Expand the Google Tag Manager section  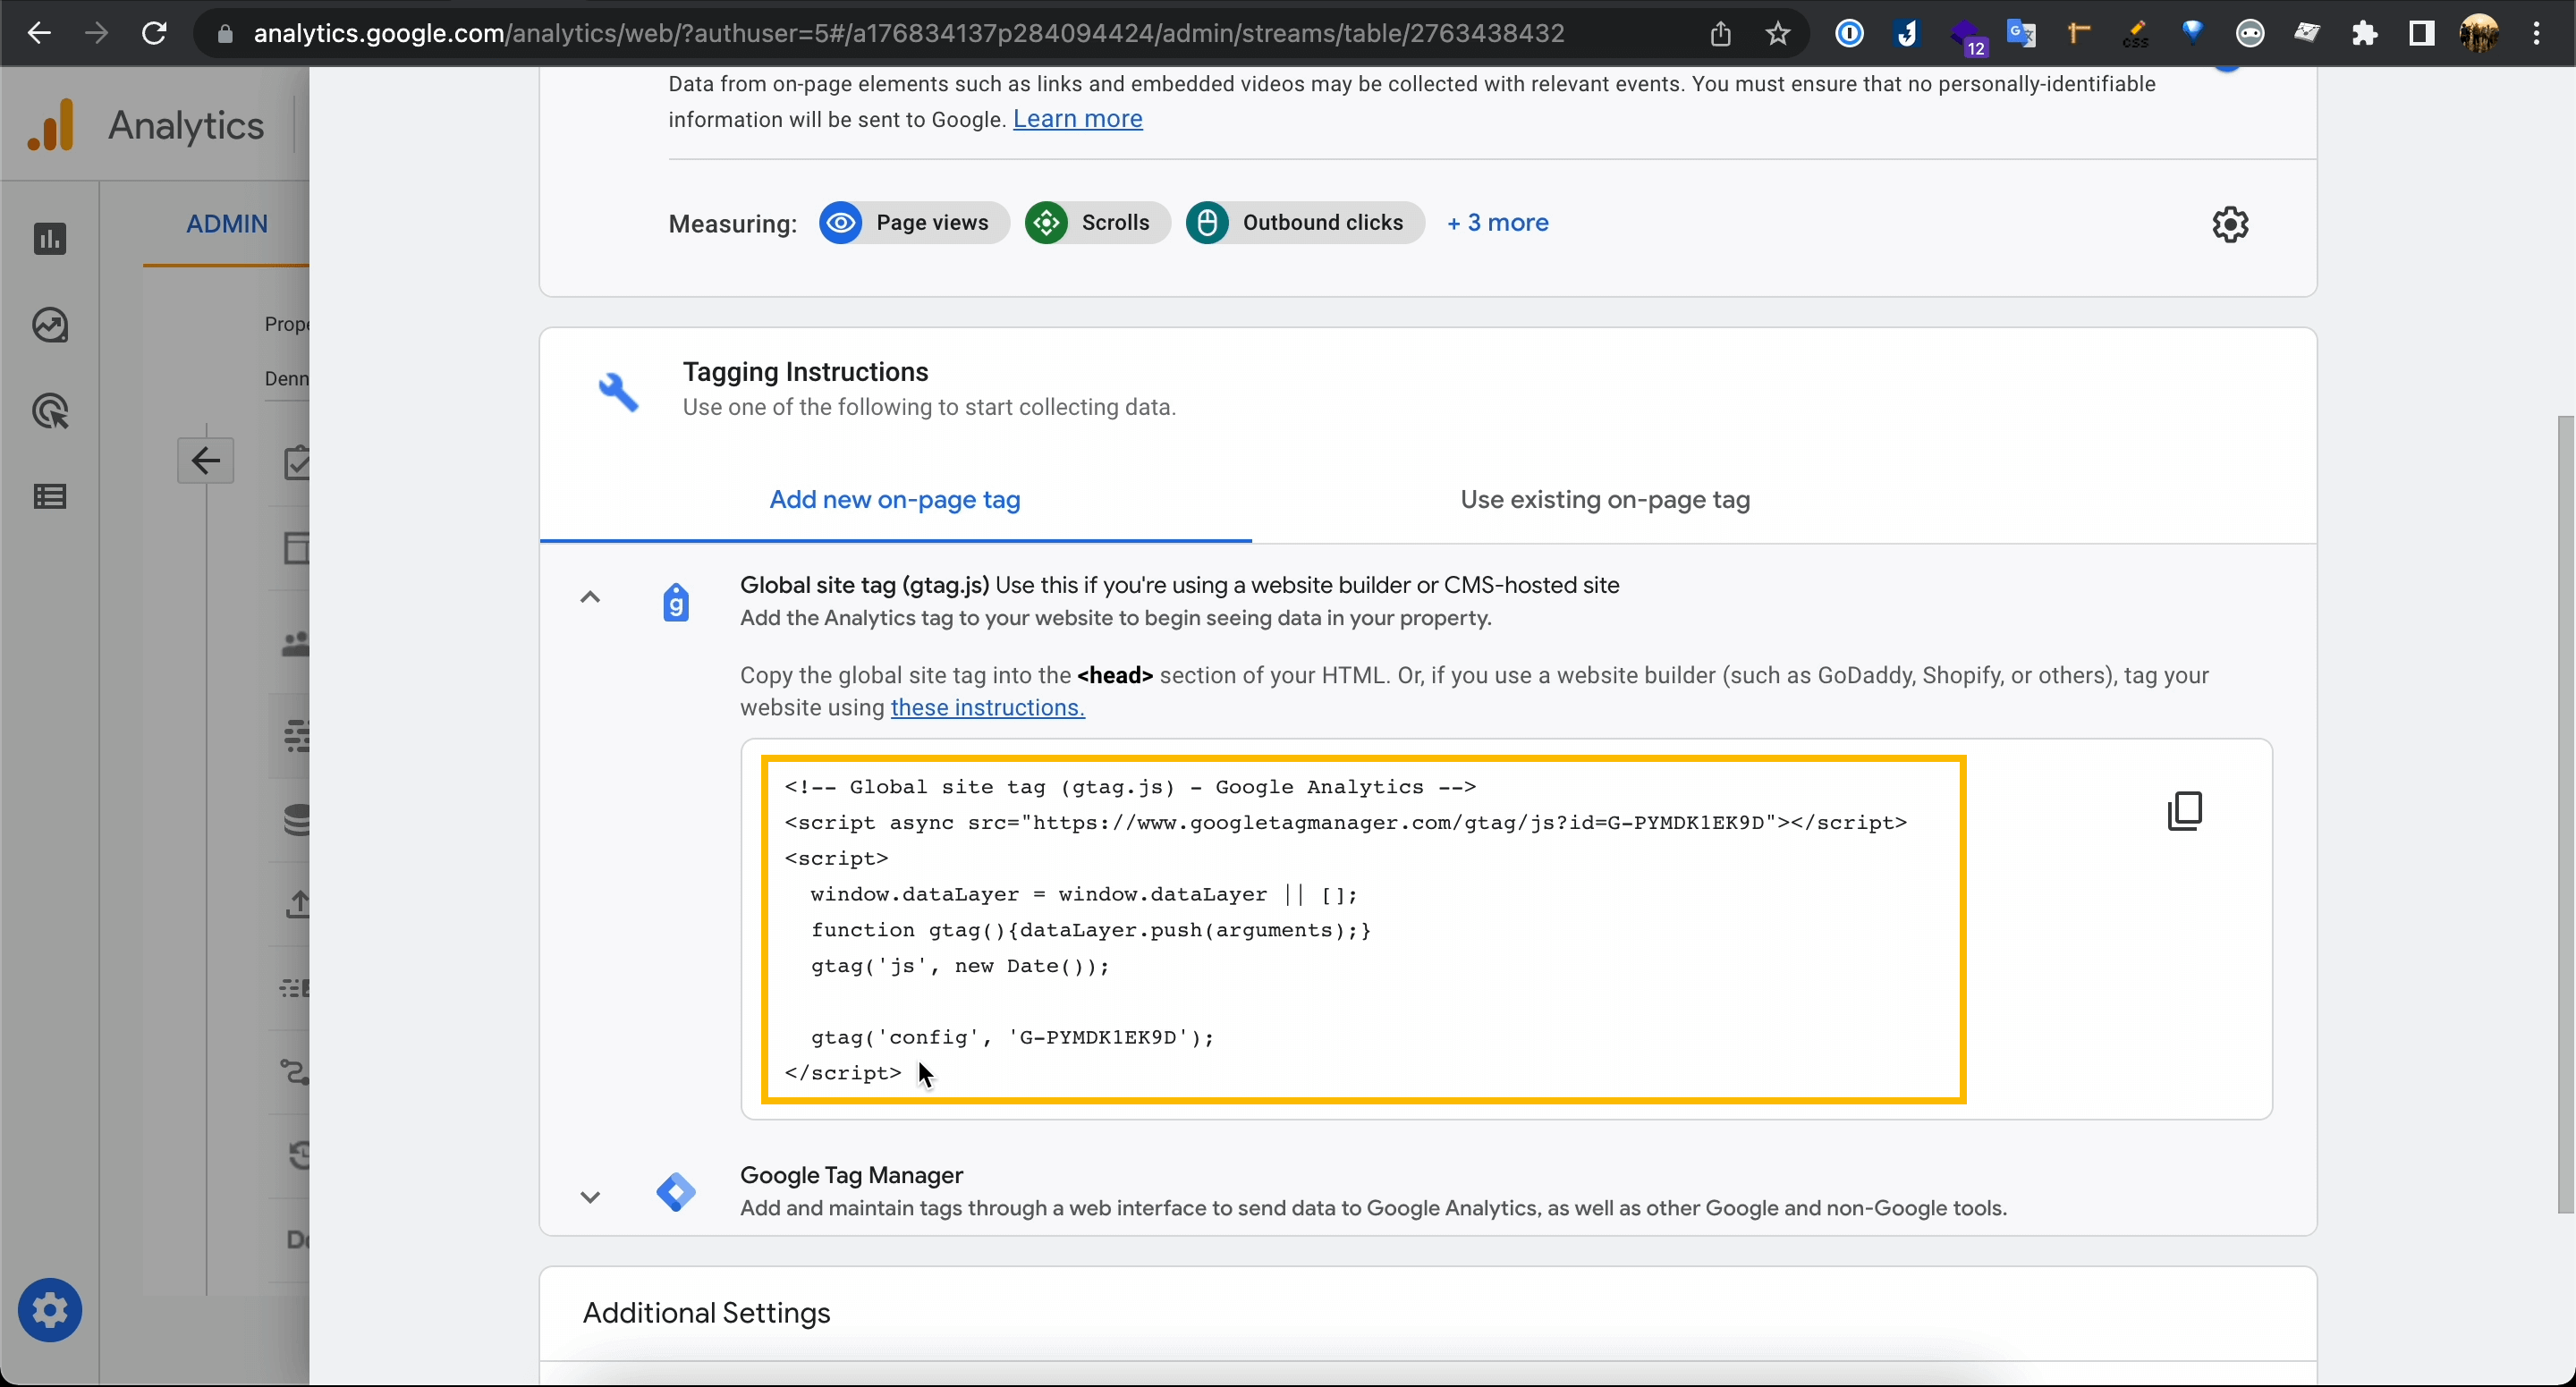click(590, 1197)
